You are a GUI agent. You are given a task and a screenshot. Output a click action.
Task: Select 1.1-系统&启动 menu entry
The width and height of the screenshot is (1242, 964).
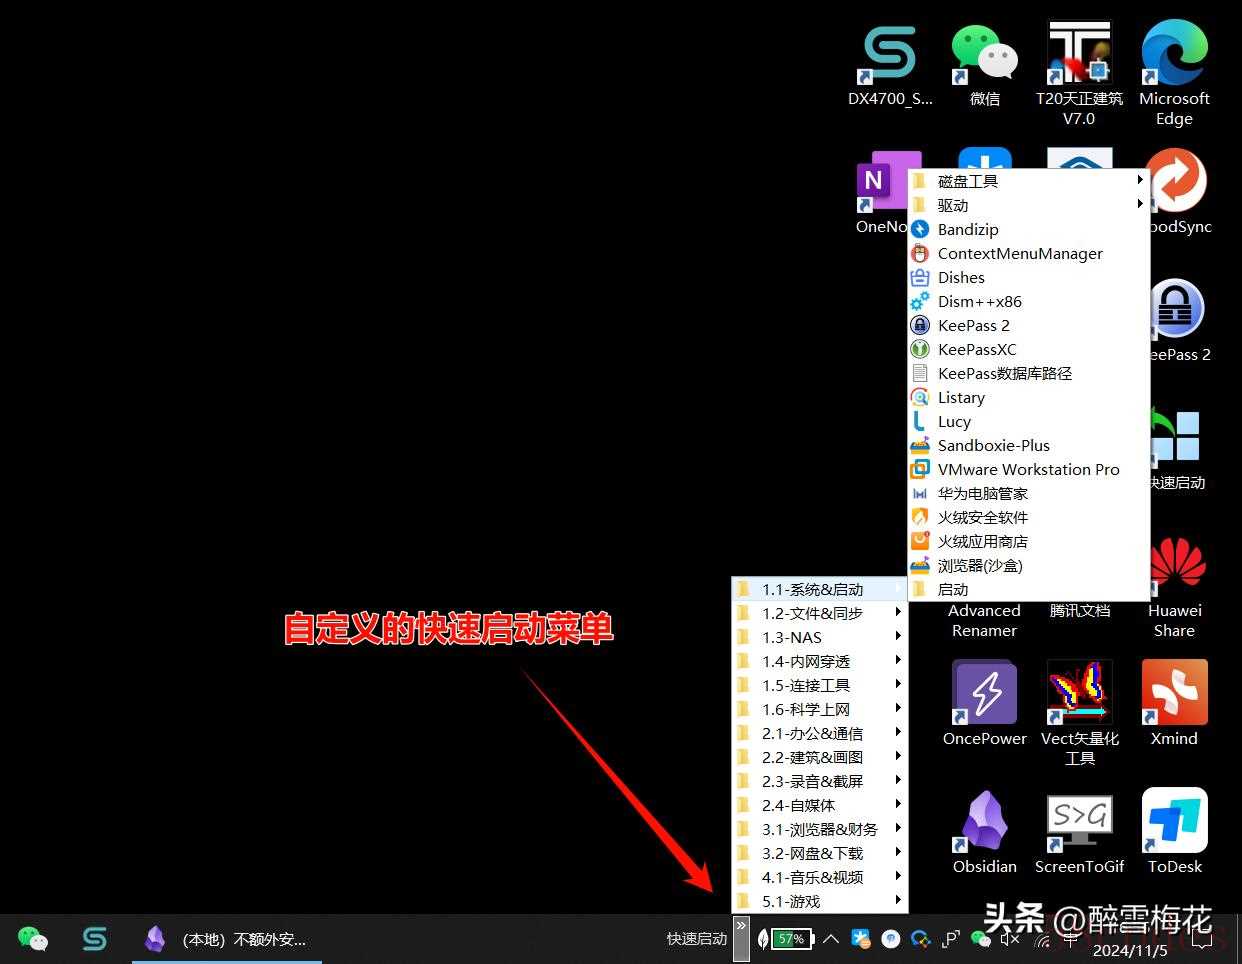click(x=819, y=589)
